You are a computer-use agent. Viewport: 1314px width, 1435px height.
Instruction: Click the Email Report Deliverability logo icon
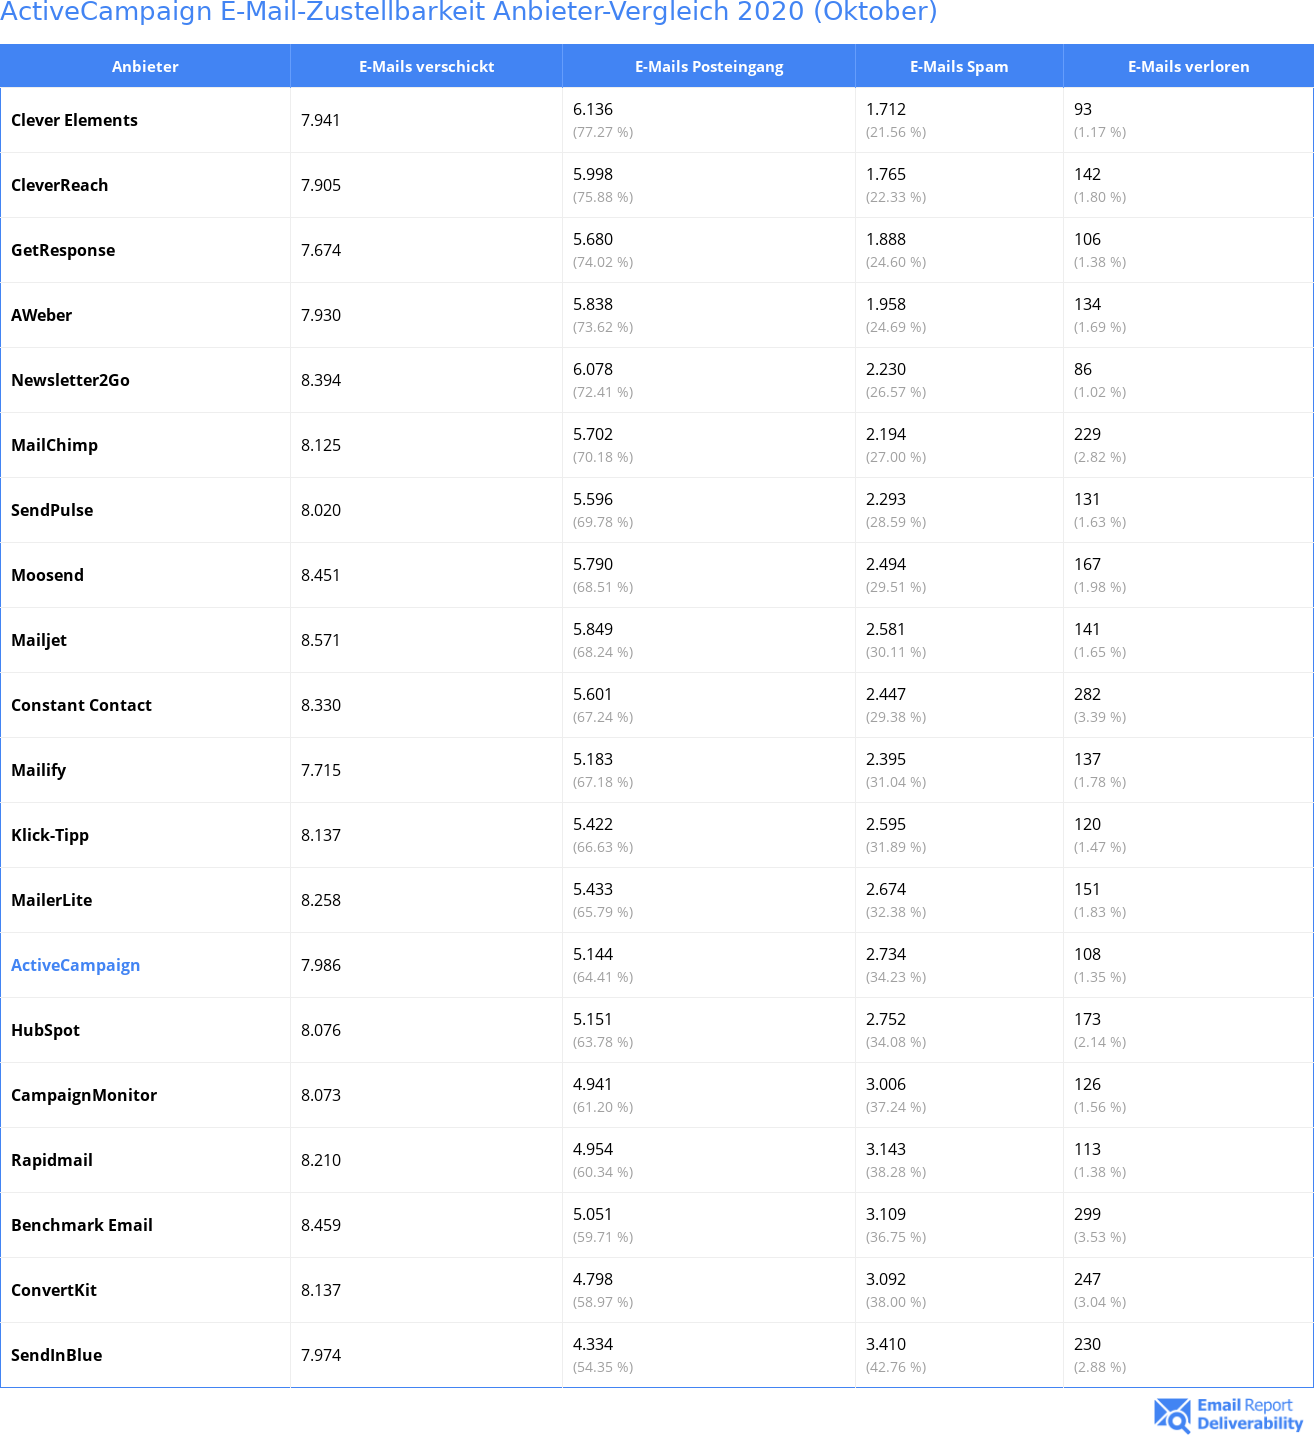pyautogui.click(x=1172, y=1414)
